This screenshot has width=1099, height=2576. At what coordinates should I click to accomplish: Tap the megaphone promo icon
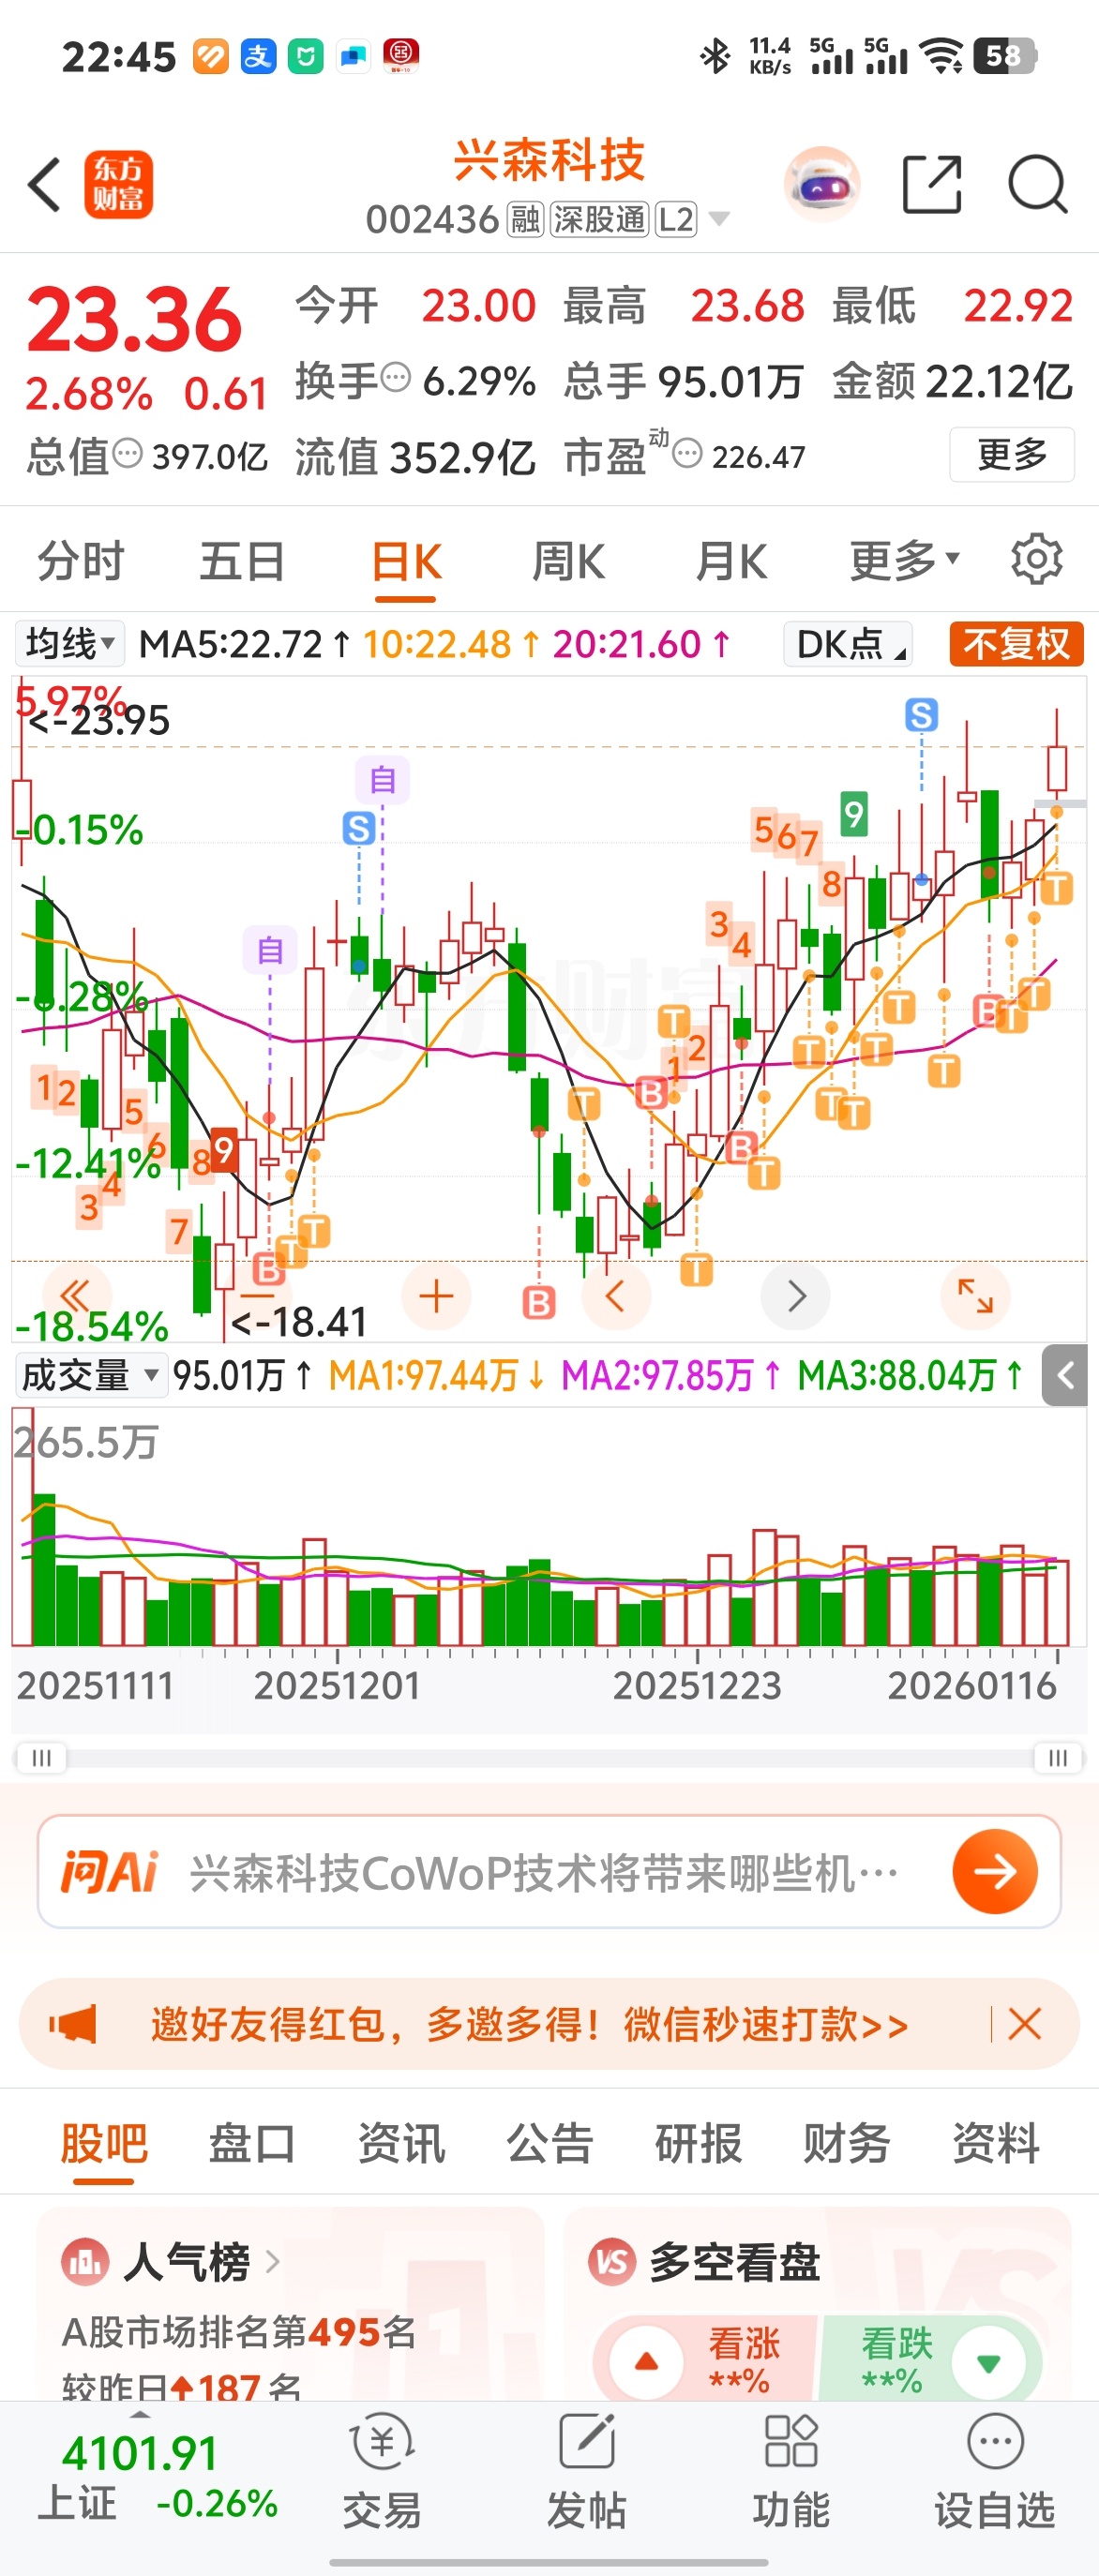click(74, 2025)
